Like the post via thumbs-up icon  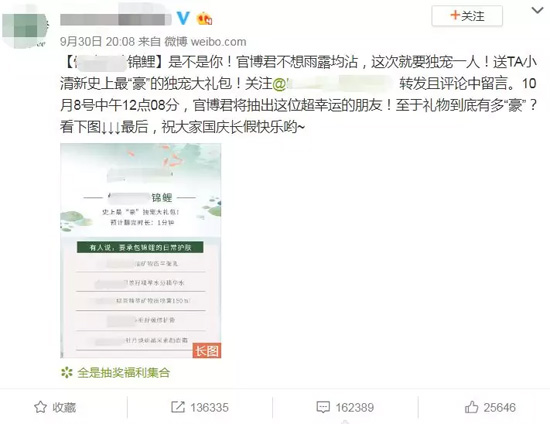coord(471,407)
